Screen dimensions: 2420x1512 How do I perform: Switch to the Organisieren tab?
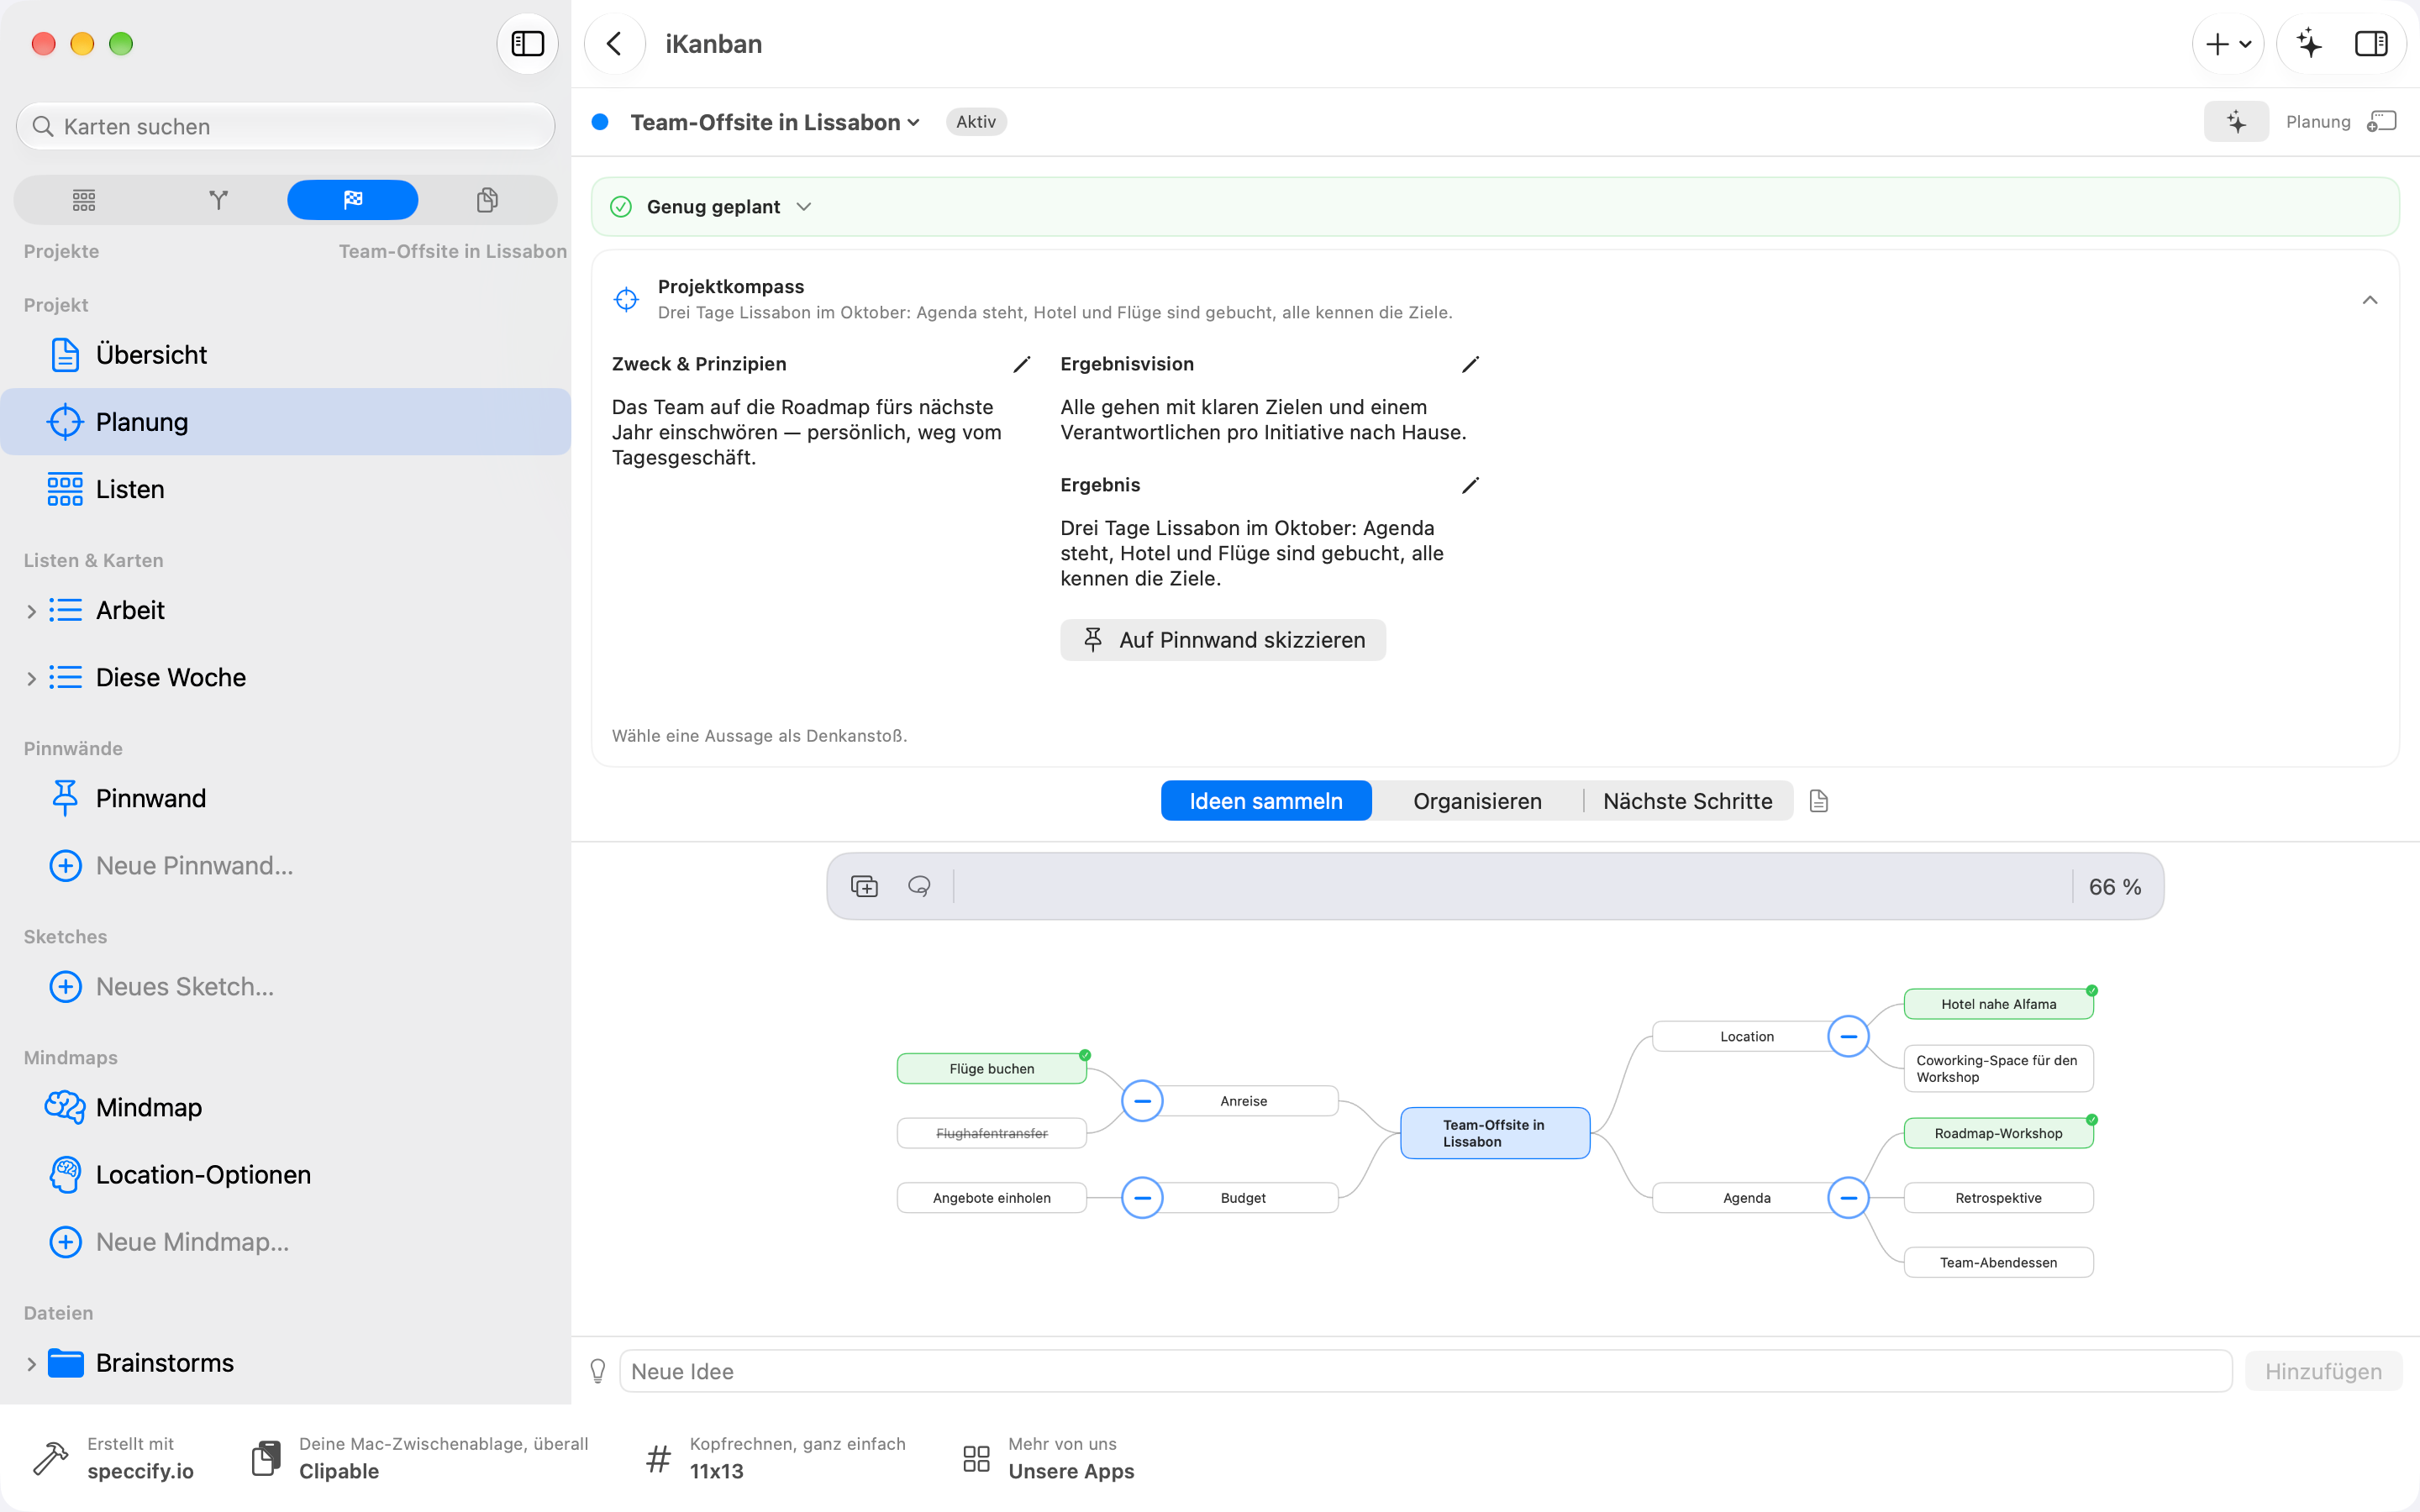(1477, 801)
